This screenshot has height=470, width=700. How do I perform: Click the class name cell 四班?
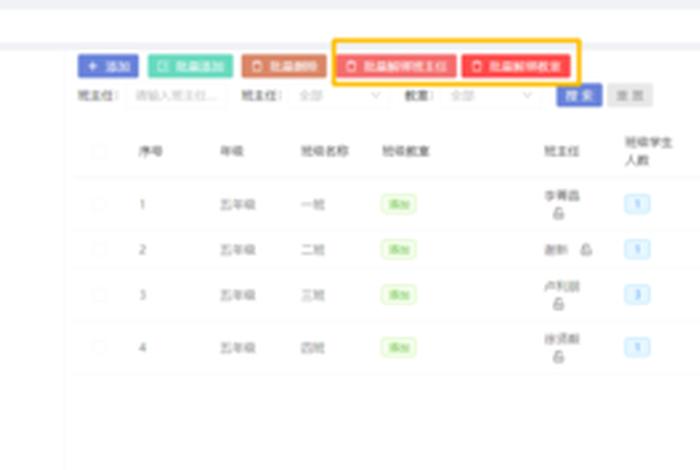click(x=312, y=348)
